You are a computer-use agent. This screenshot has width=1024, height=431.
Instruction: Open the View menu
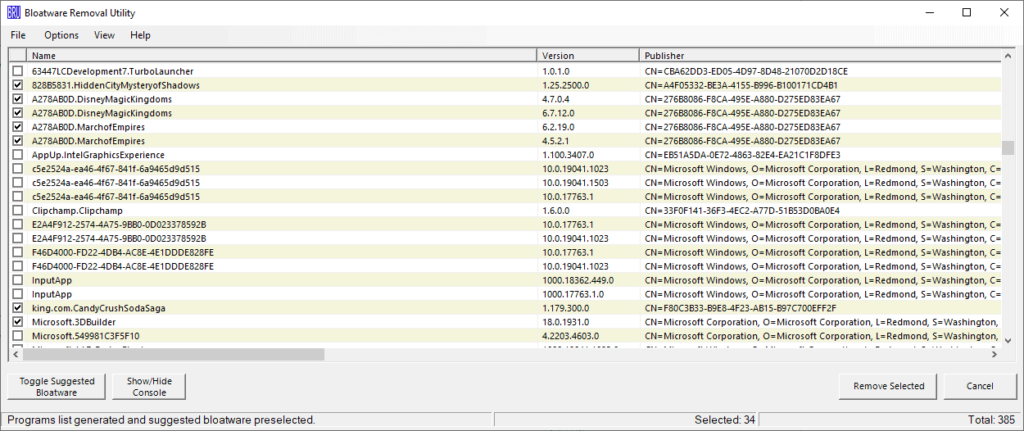point(104,35)
